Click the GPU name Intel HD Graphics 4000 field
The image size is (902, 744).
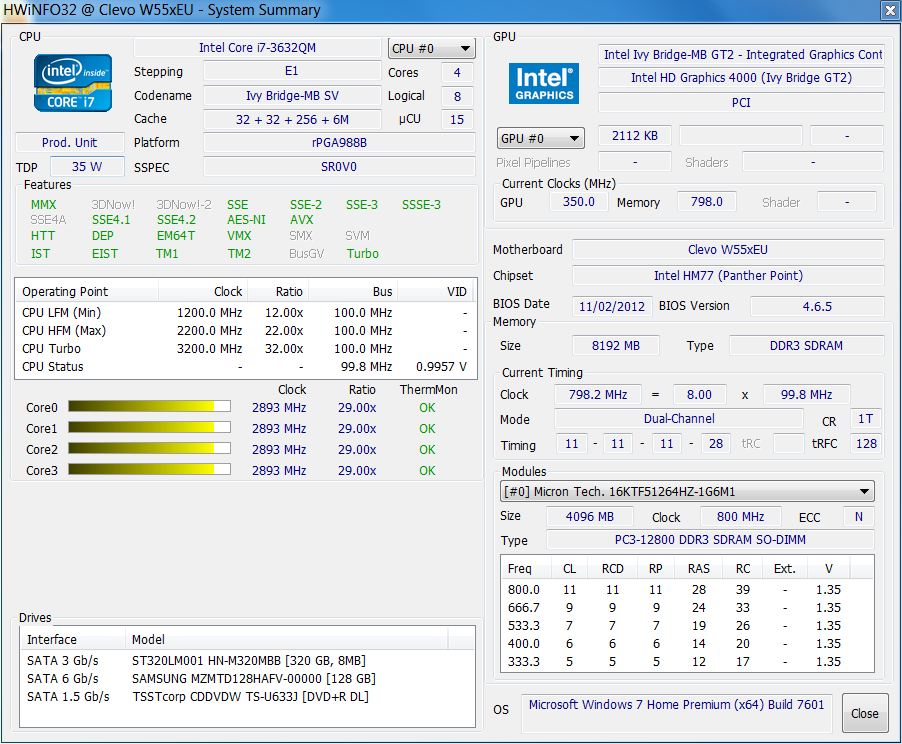point(741,78)
